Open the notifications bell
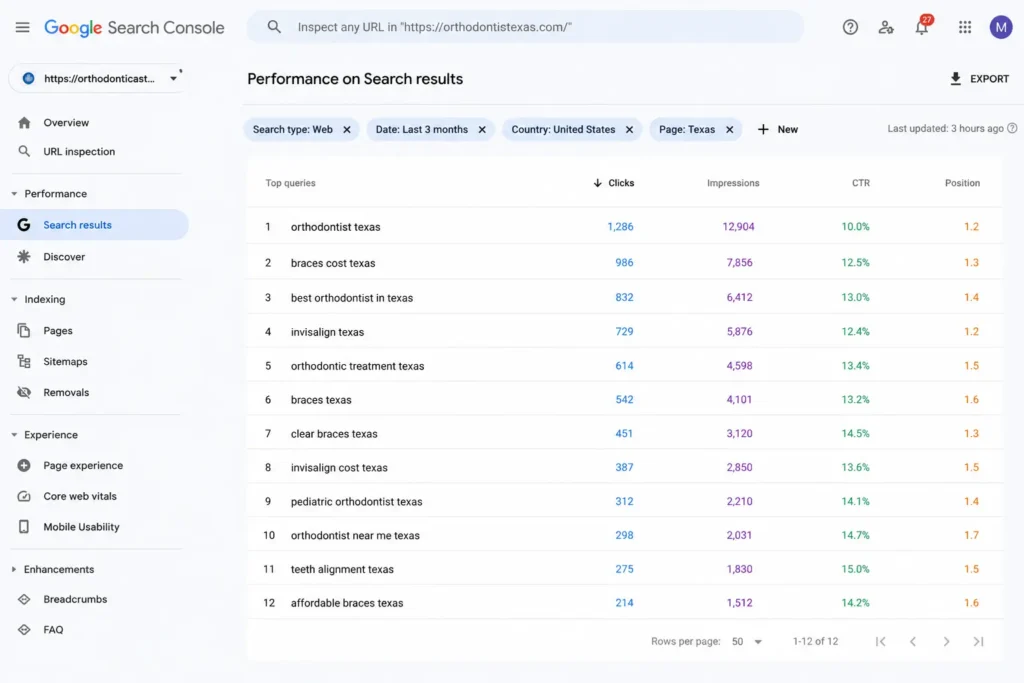Viewport: 1024px width, 683px height. click(x=921, y=27)
